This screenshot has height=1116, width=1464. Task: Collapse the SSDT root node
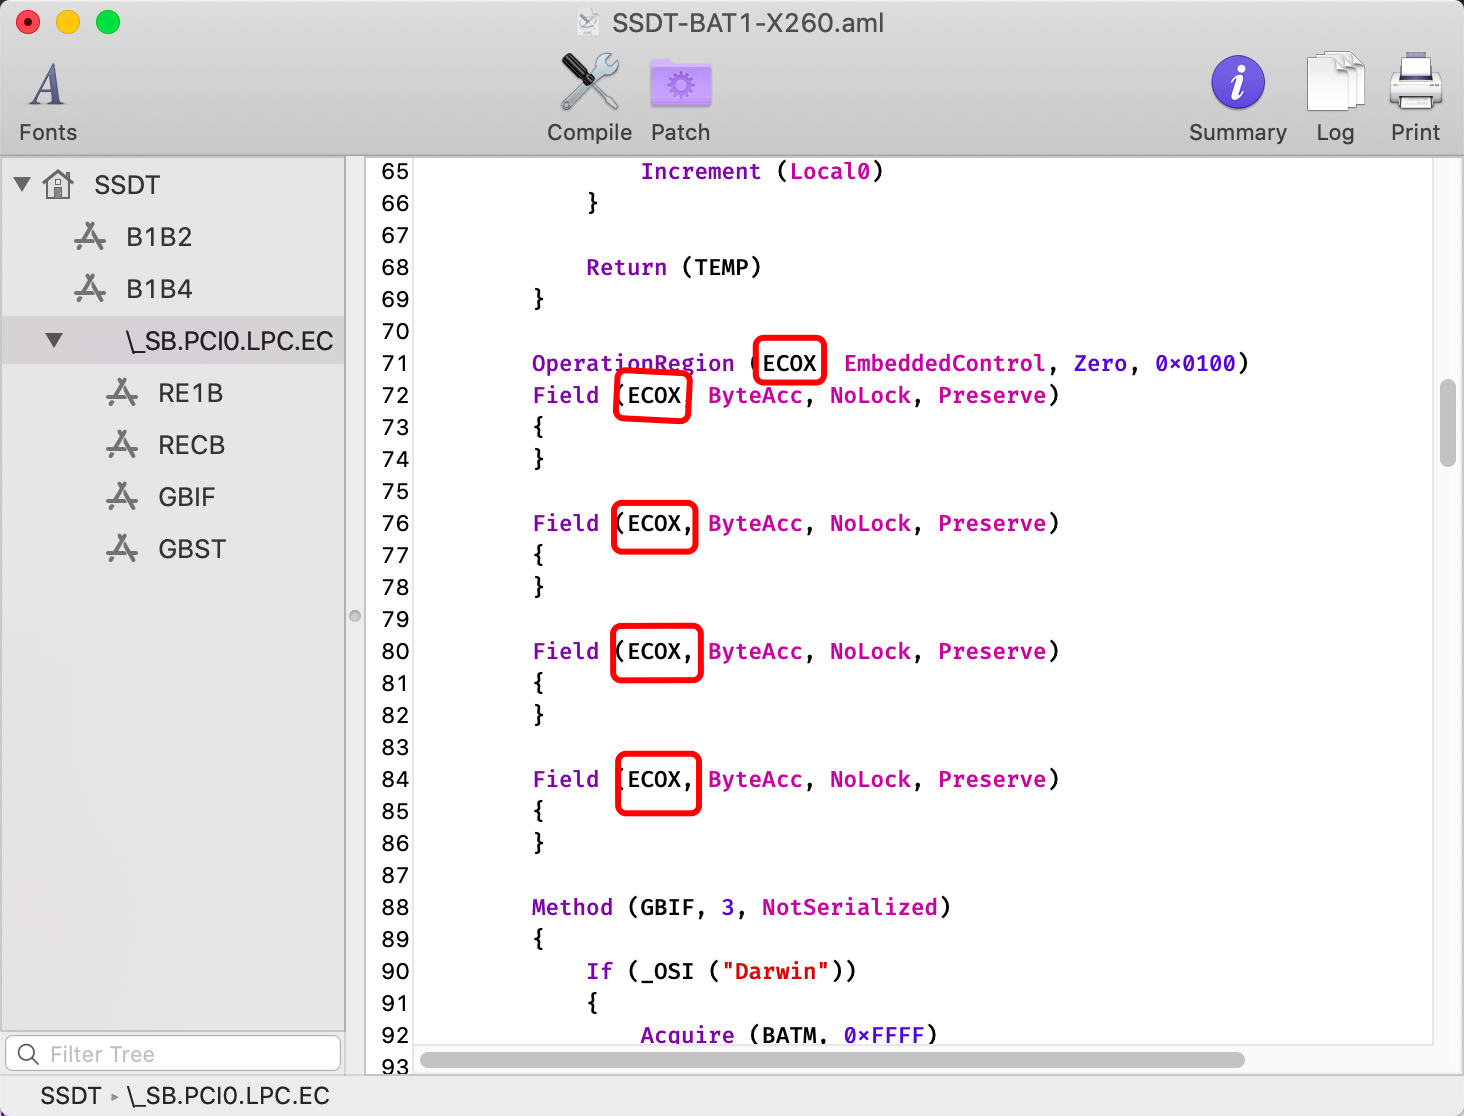pyautogui.click(x=22, y=184)
